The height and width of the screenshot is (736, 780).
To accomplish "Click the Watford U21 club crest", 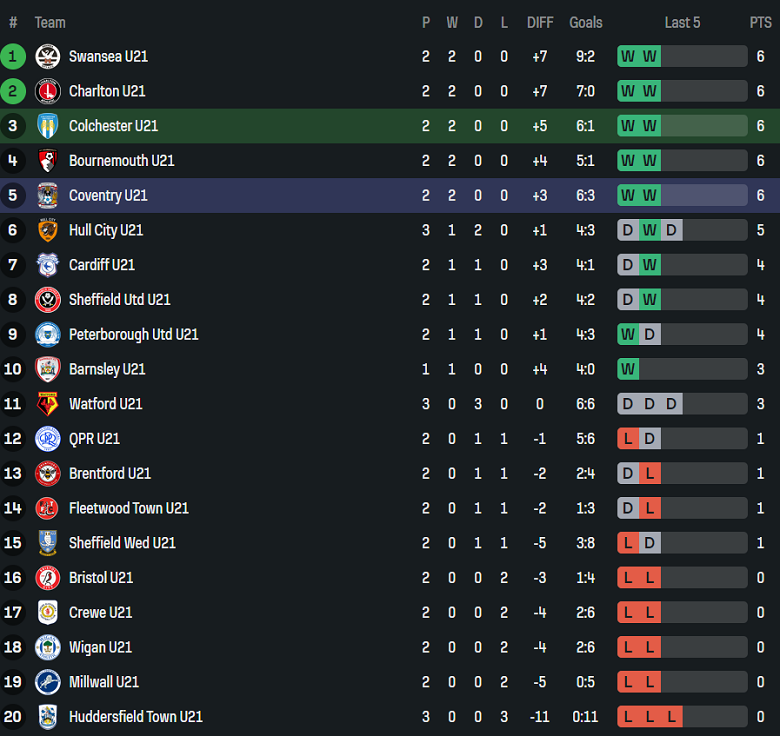I will tap(47, 404).
